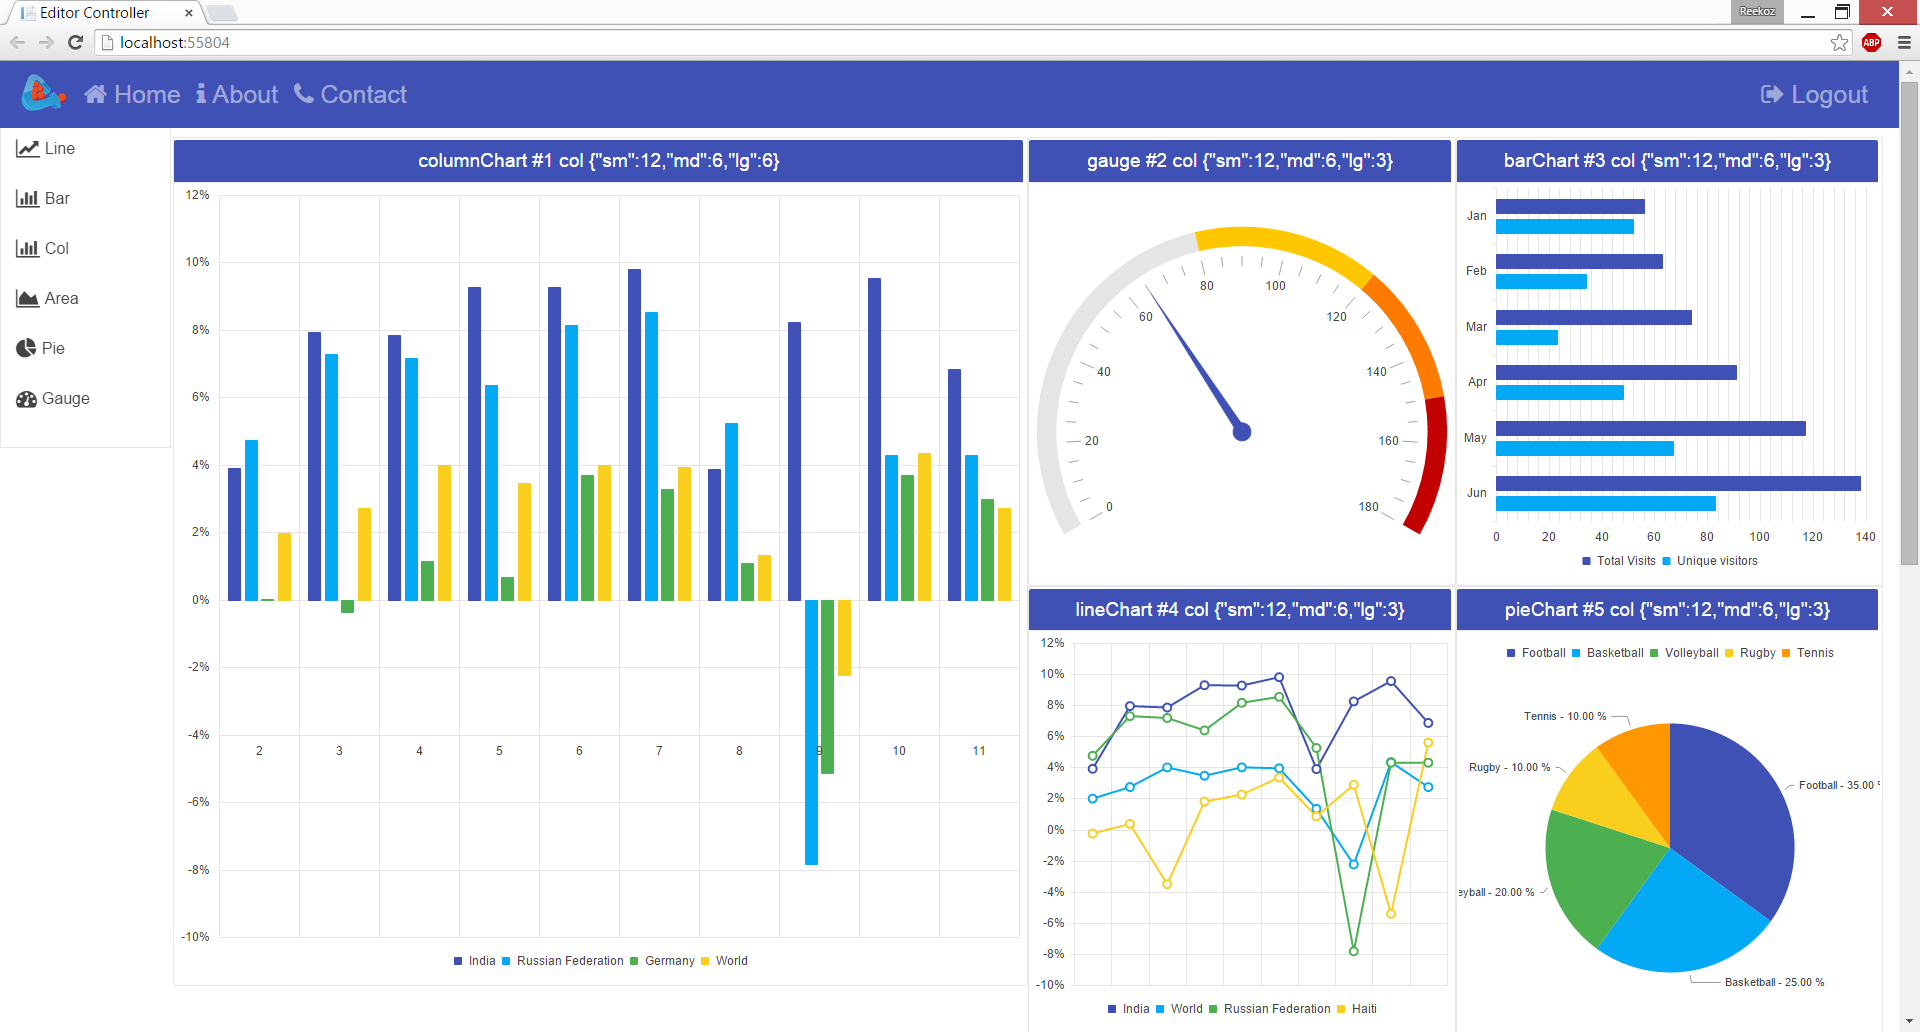Toggle Football in pie chart legend
The width and height of the screenshot is (1920, 1032).
[x=1536, y=653]
